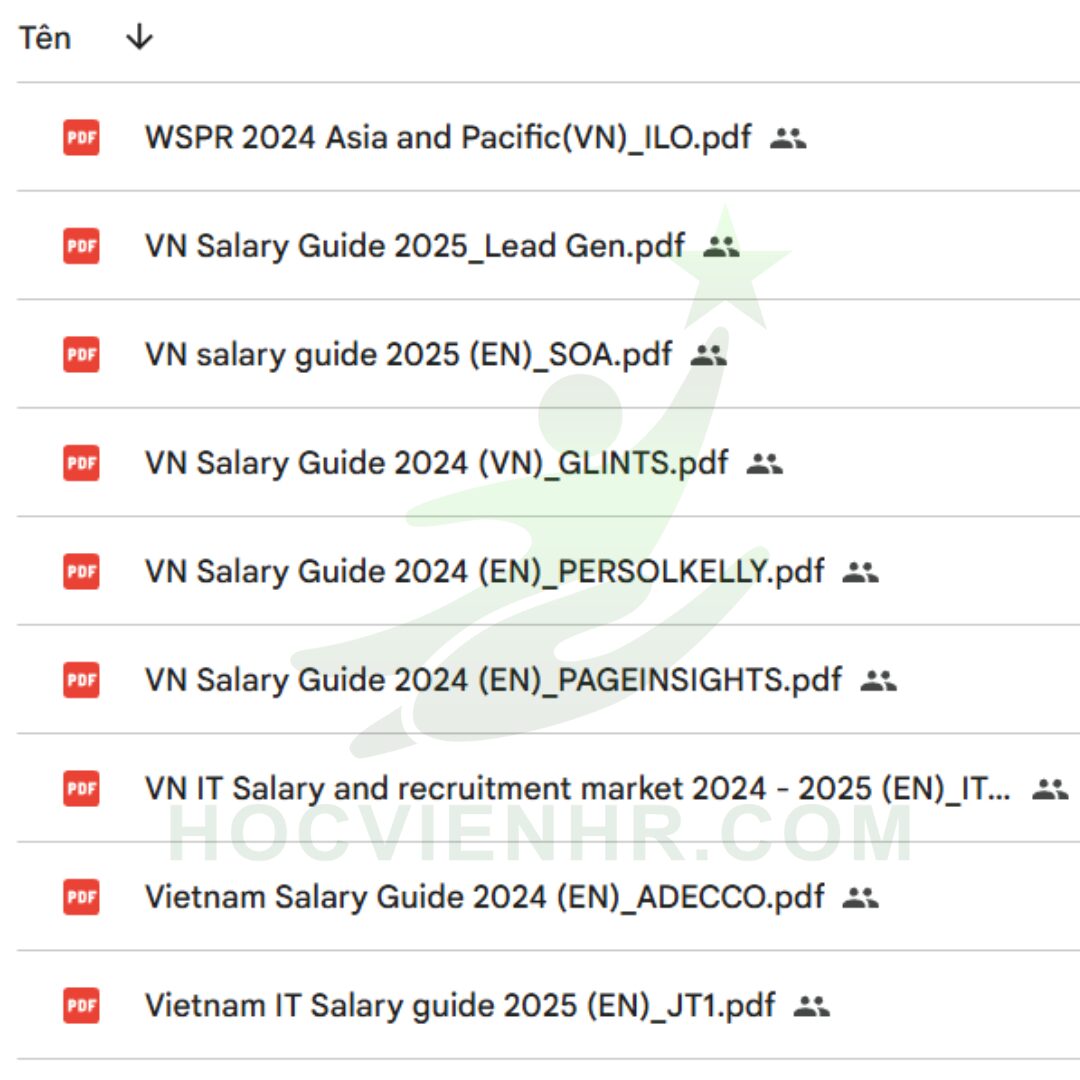Open WSPR 2024 Asia and Pacific(VN)_ILO.pdf
The width and height of the screenshot is (1080, 1080).
coord(448,137)
